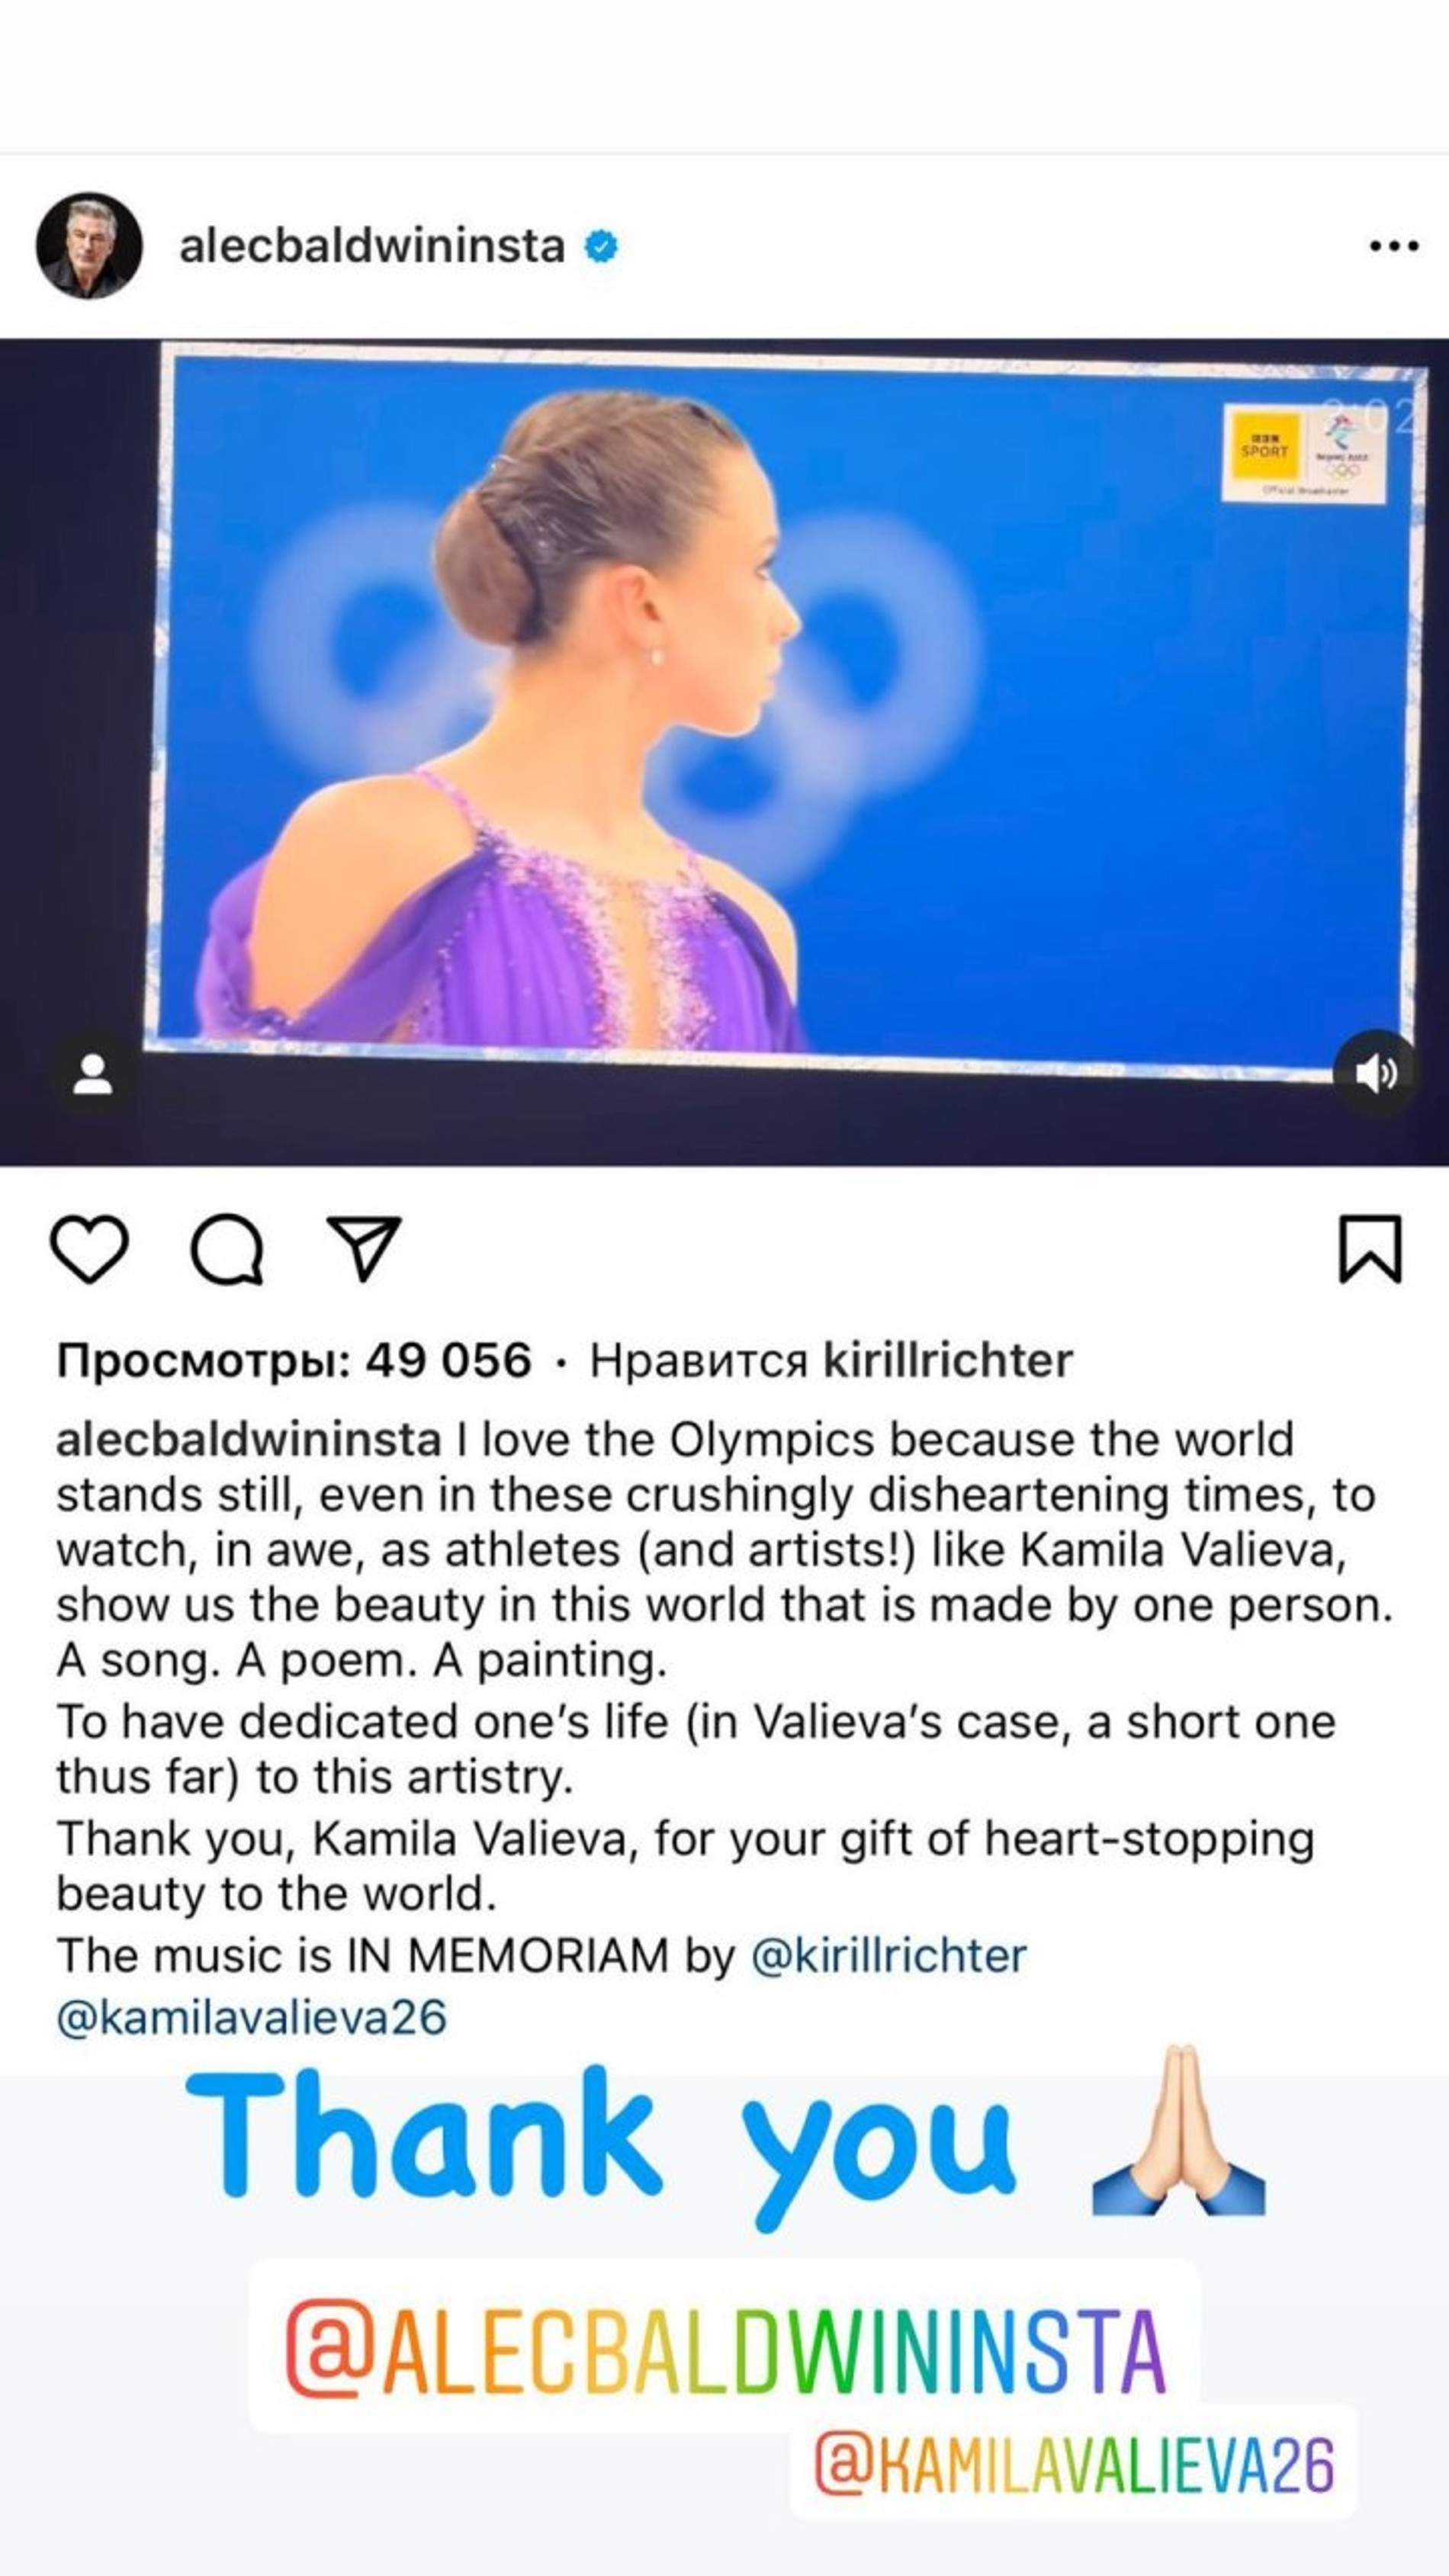
Task: Tap the rainbow @ALECBALDWININSTA story sticker
Action: 724,2347
